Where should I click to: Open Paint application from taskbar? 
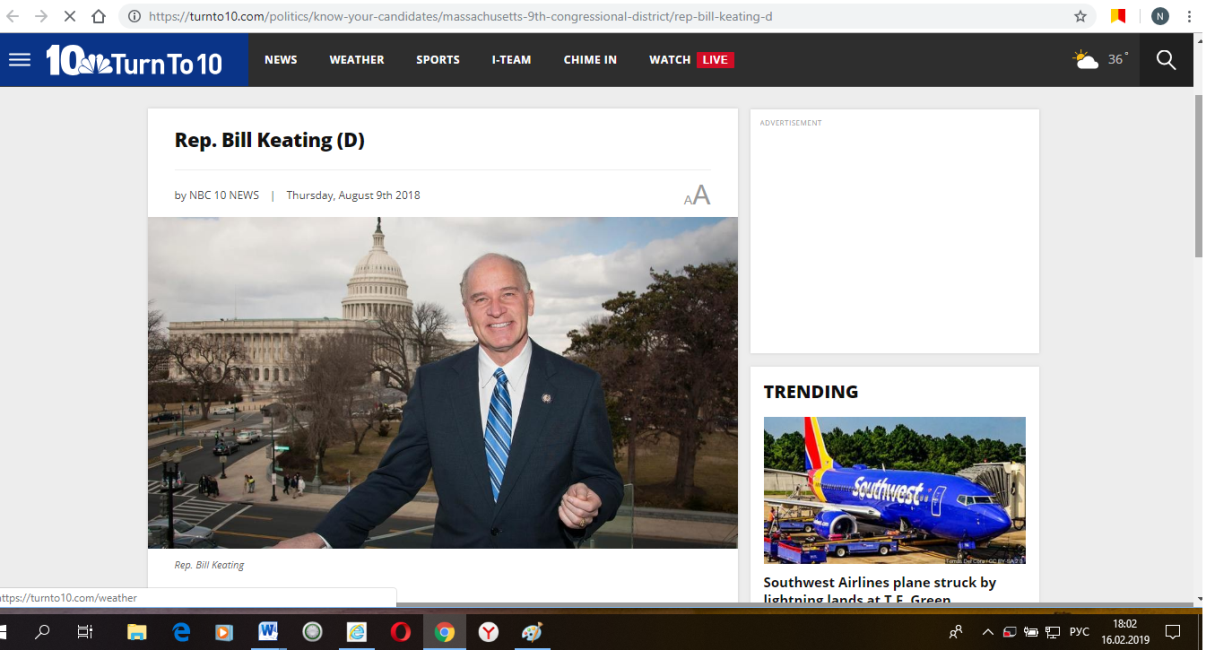pos(532,632)
